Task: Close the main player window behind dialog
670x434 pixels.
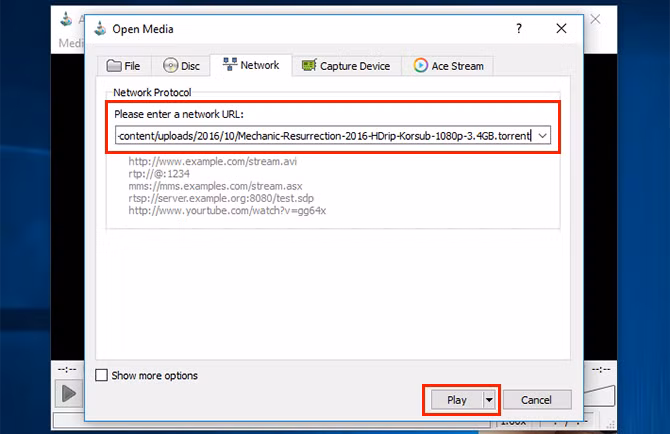Action: (595, 19)
